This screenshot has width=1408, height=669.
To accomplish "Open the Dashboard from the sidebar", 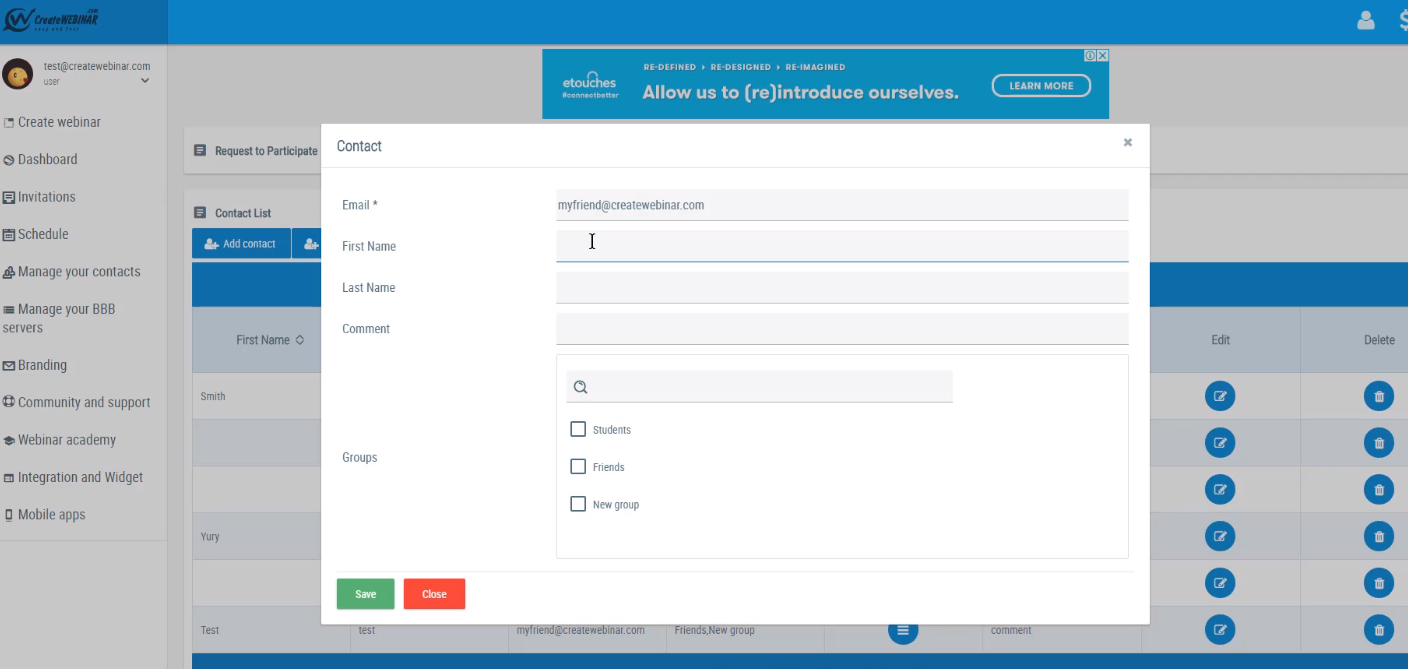I will (47, 159).
